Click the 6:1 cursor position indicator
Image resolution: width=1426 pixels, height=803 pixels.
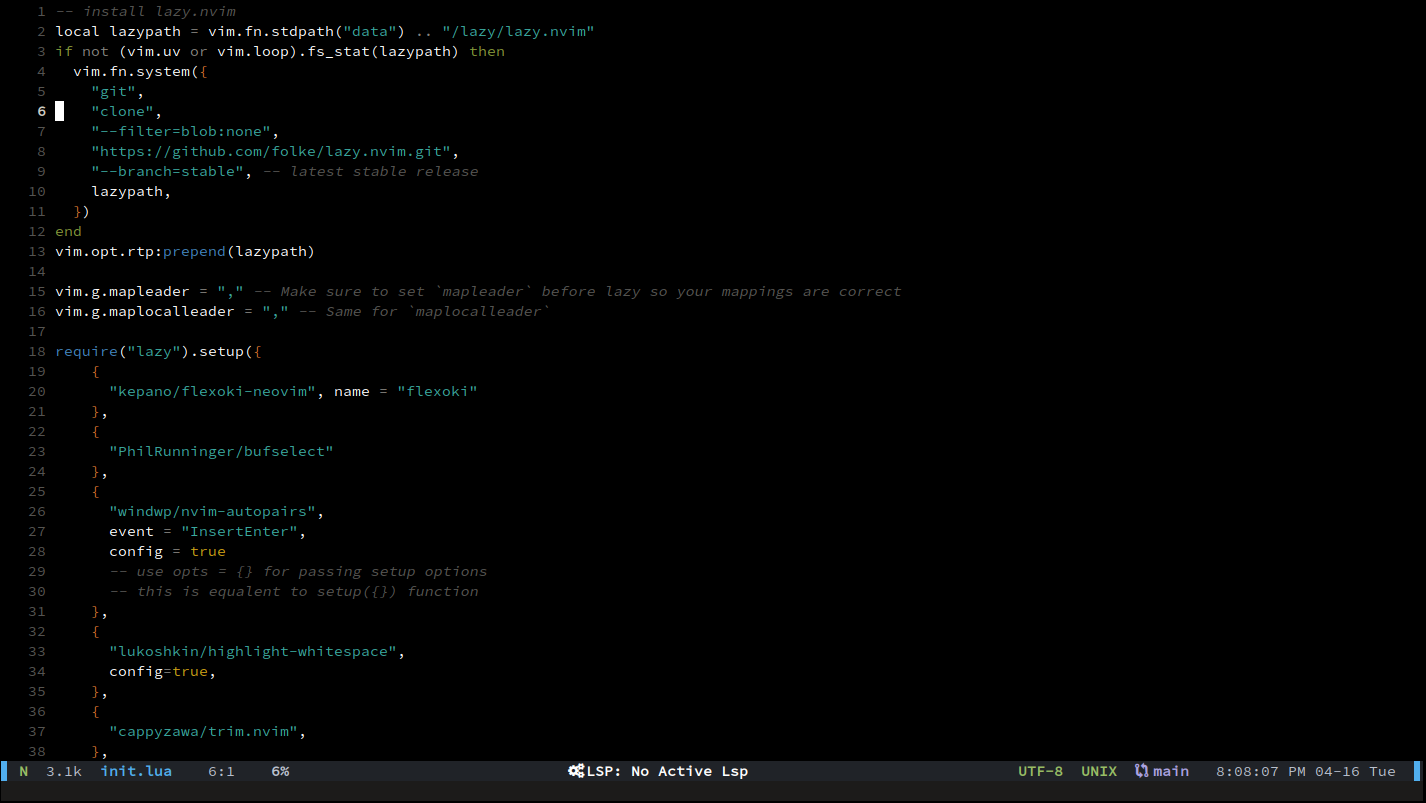pos(221,771)
